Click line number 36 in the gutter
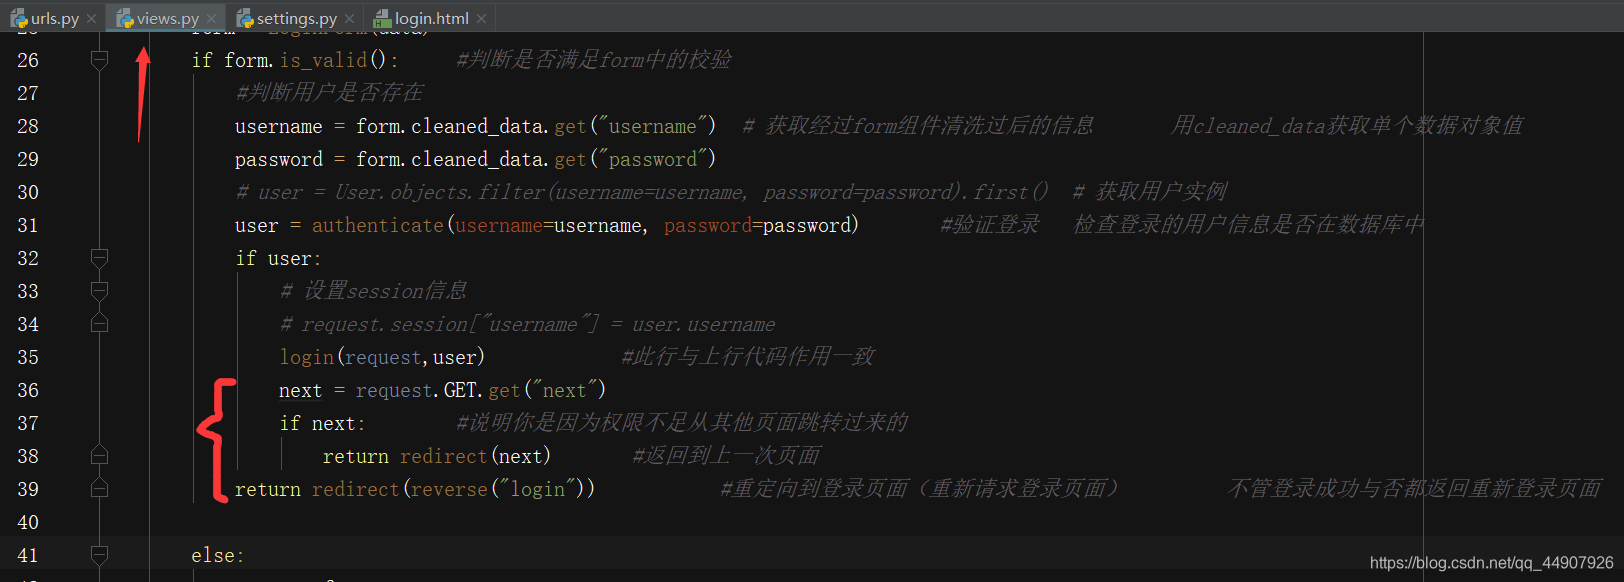The image size is (1624, 582). pos(28,390)
